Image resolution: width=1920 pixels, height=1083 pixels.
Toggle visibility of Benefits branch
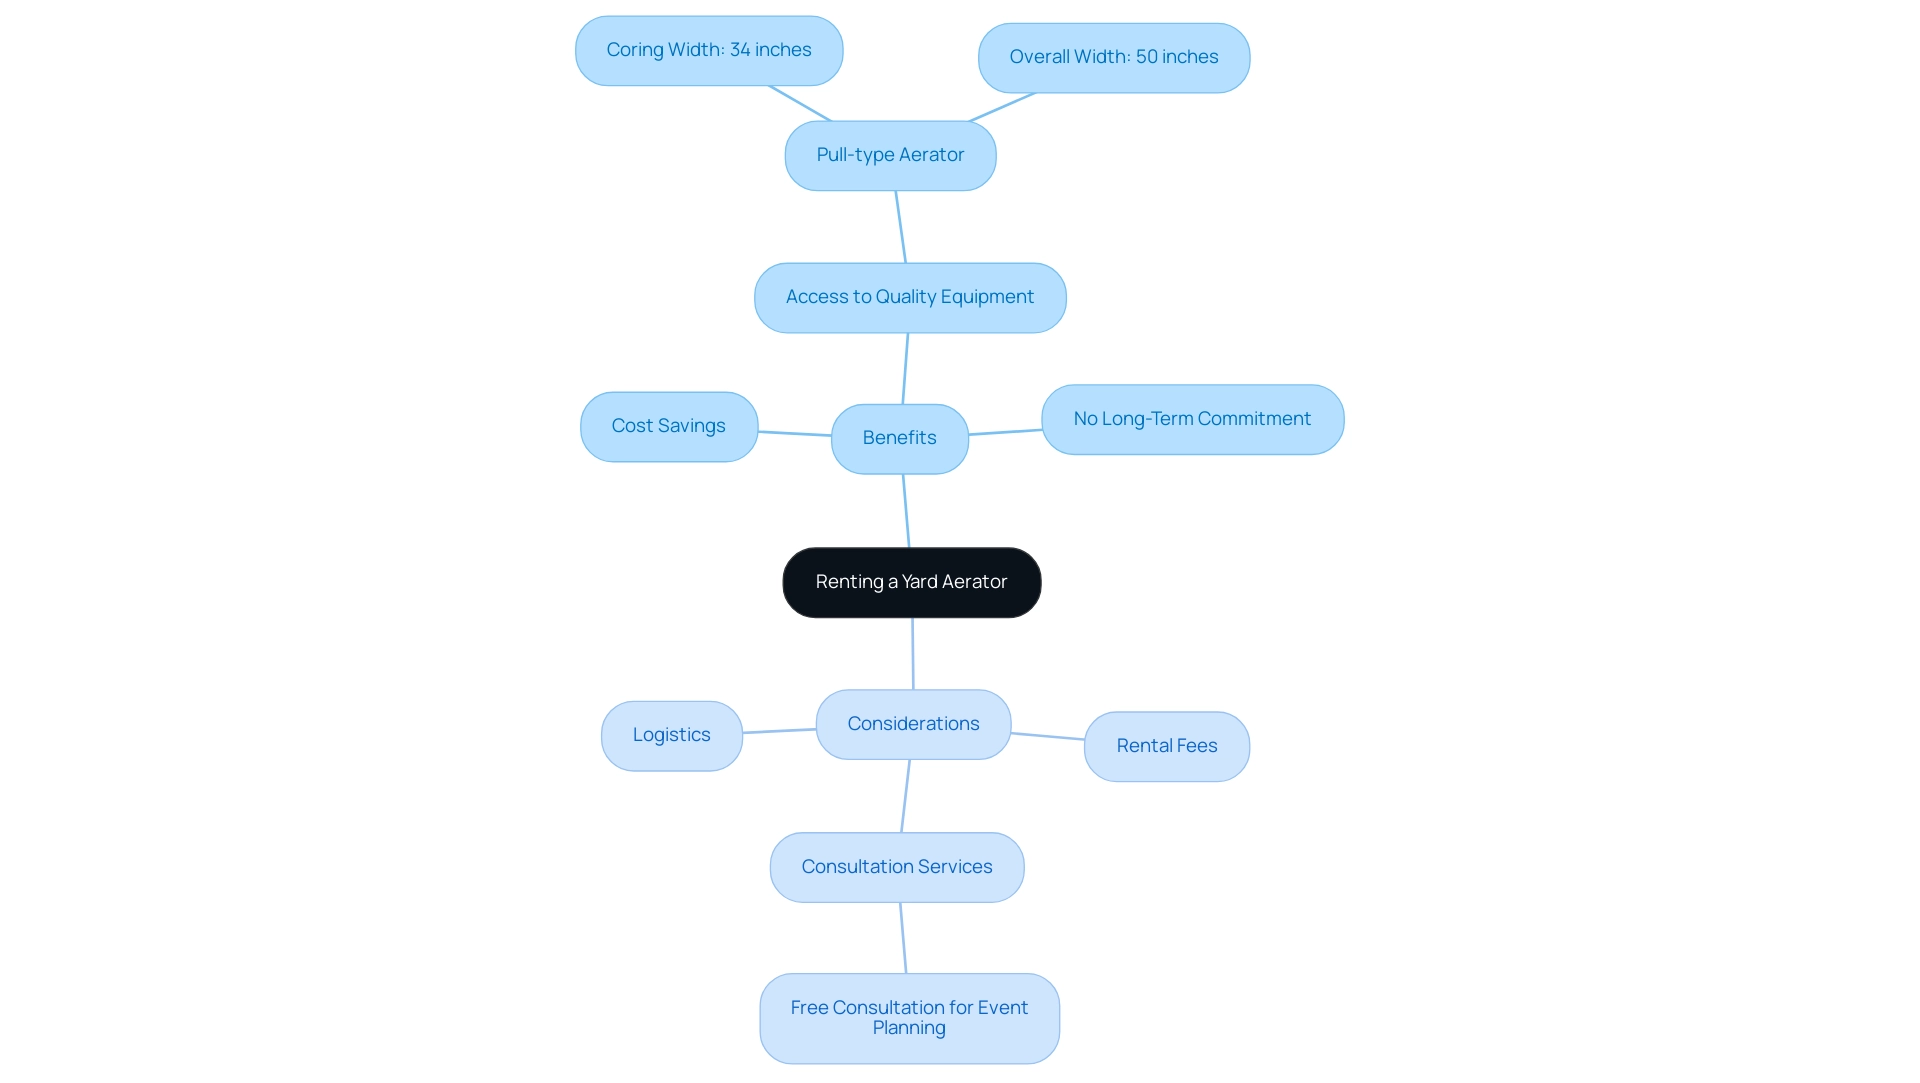pyautogui.click(x=899, y=438)
